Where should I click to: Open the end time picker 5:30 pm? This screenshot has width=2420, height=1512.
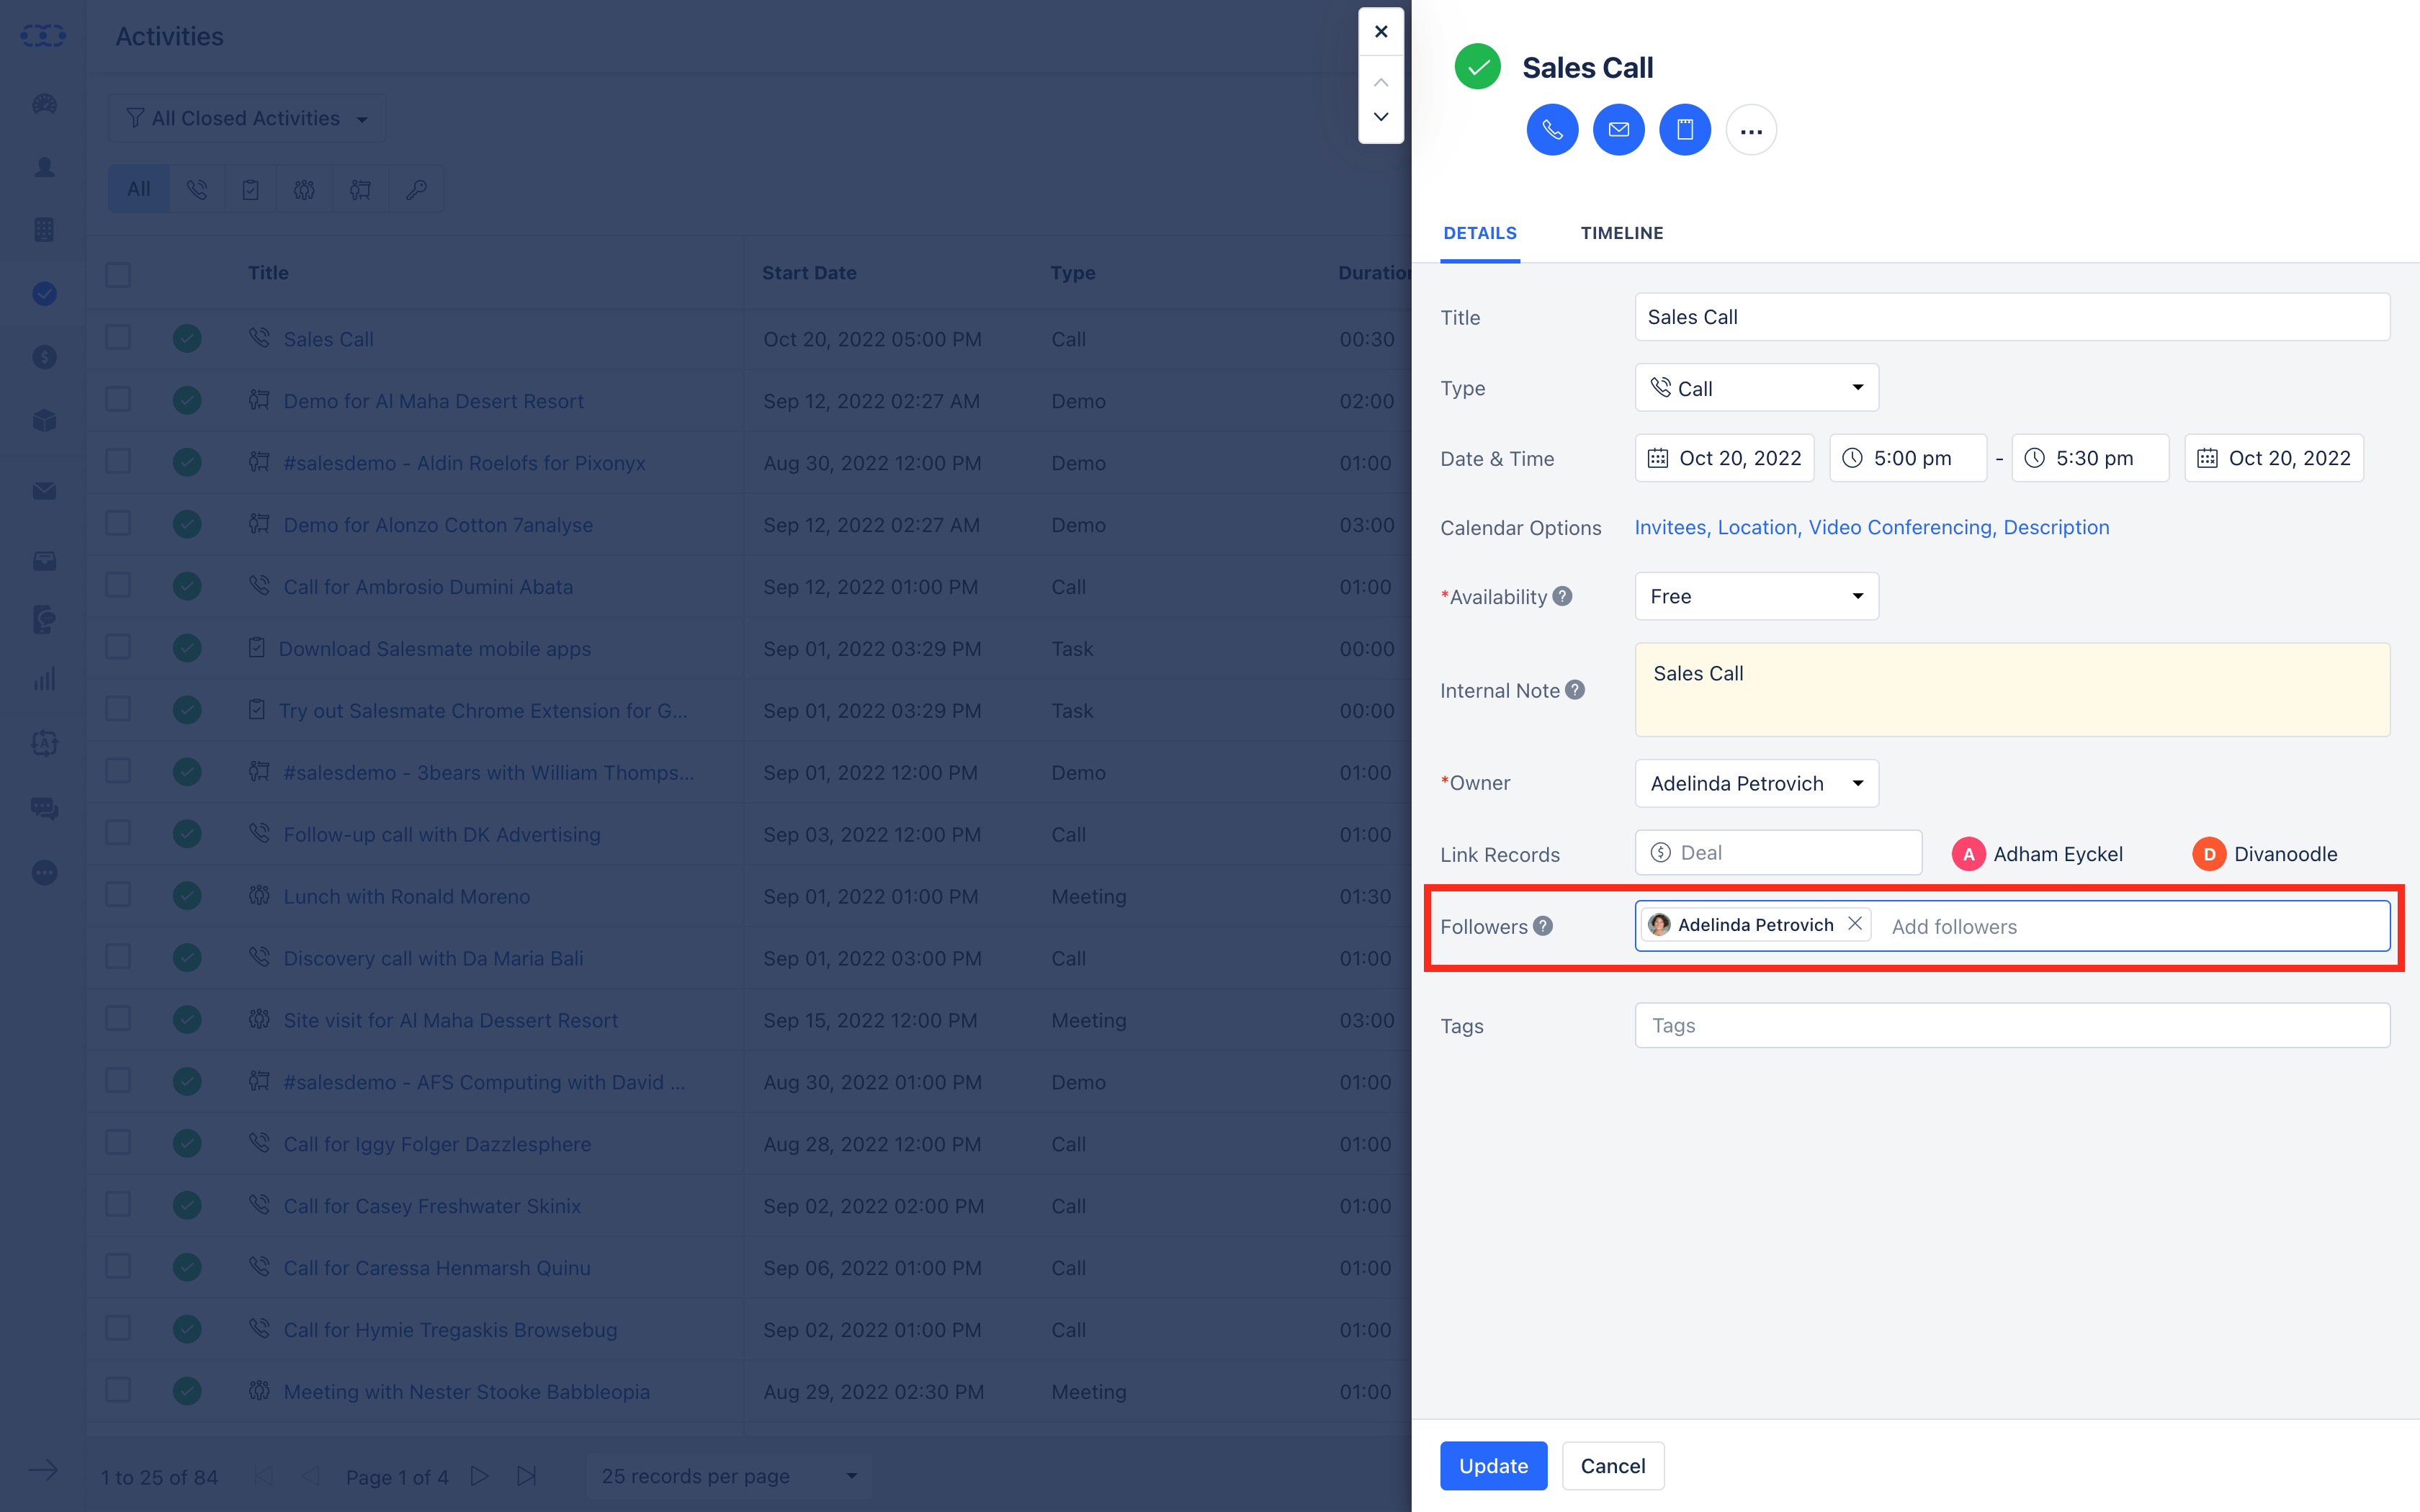coord(2090,458)
